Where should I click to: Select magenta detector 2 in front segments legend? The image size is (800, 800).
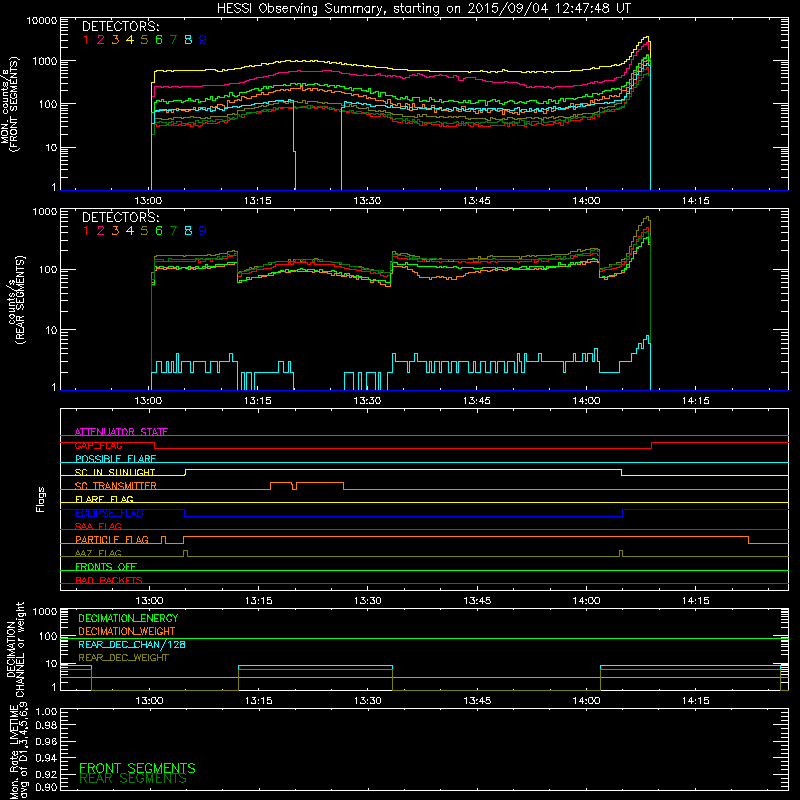point(101,40)
